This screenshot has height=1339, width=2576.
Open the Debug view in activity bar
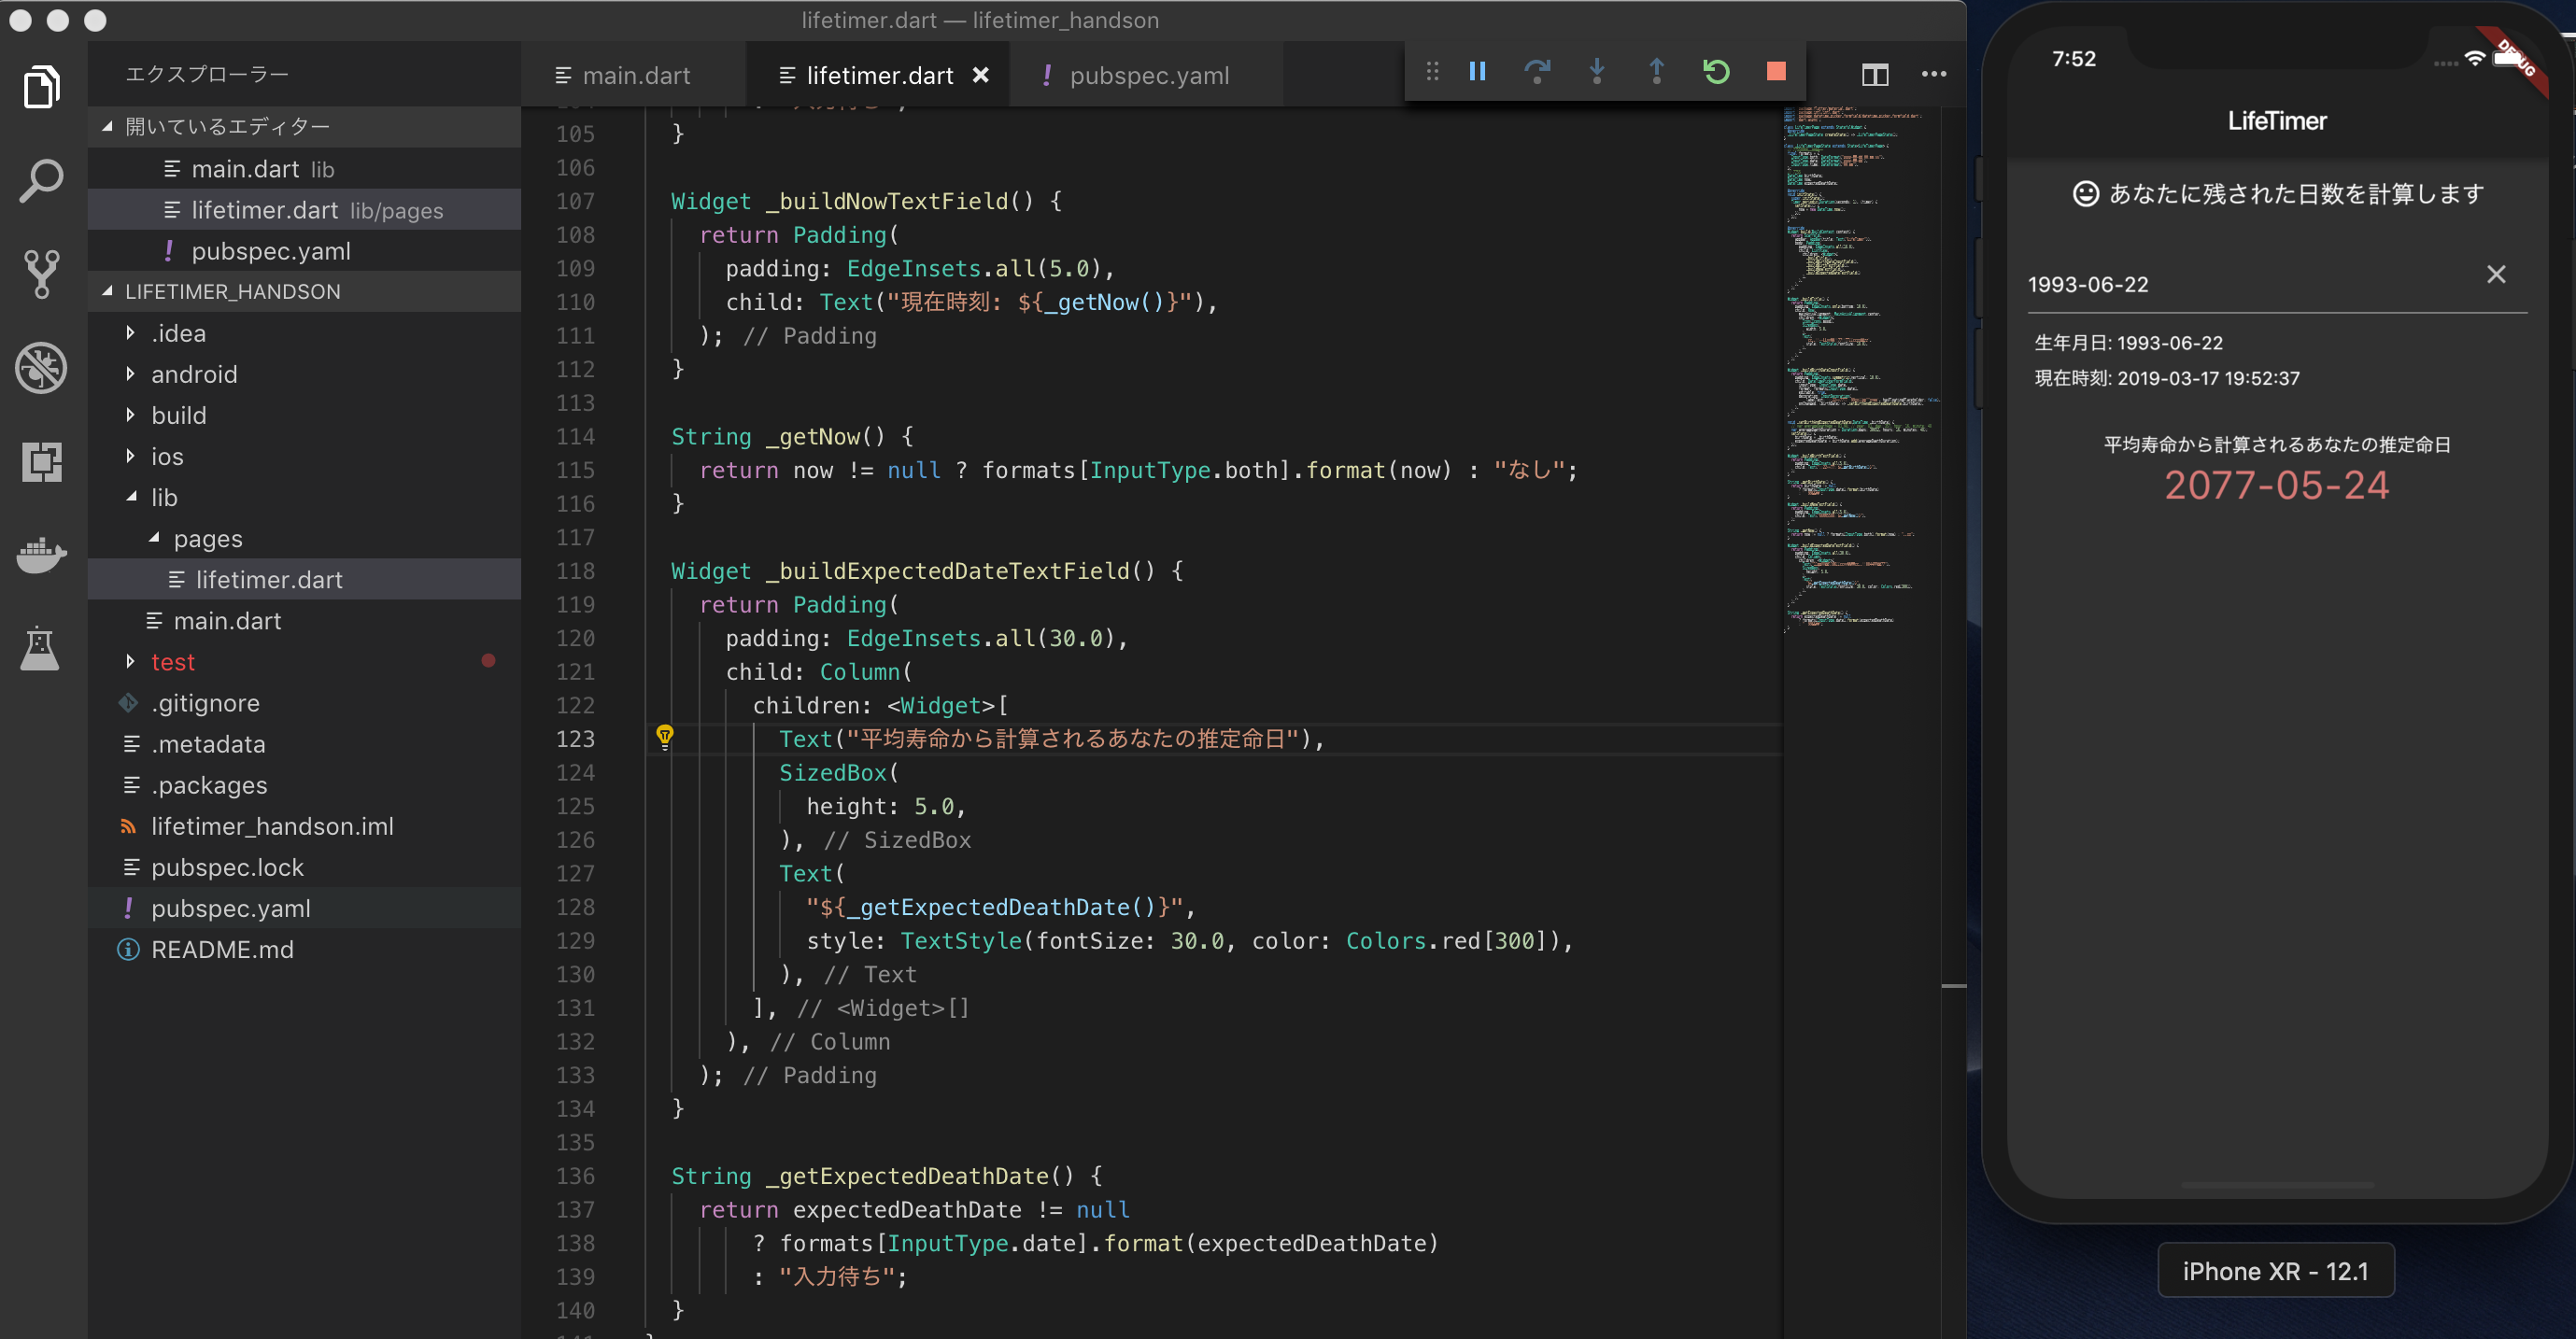click(x=42, y=367)
